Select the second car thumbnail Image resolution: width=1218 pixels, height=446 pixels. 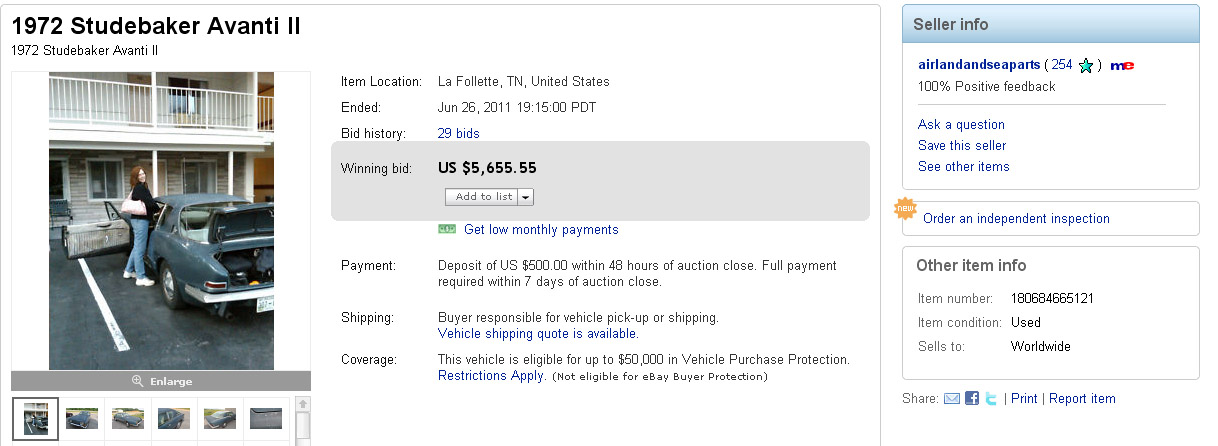coord(82,418)
